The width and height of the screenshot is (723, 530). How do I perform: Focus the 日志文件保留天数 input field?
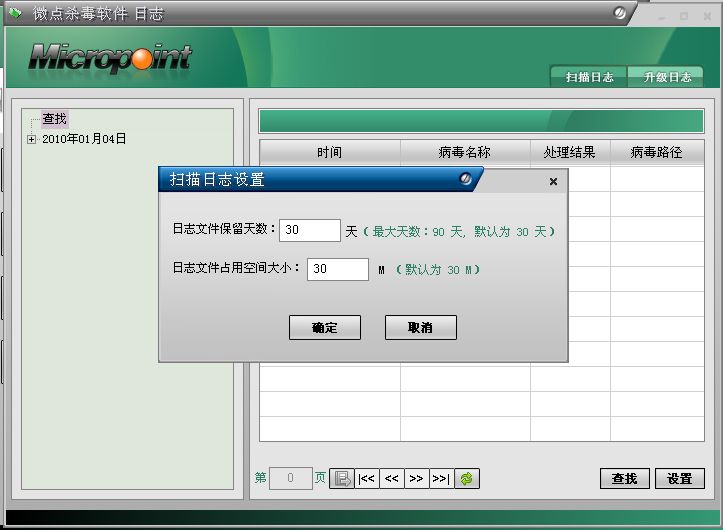tap(310, 230)
